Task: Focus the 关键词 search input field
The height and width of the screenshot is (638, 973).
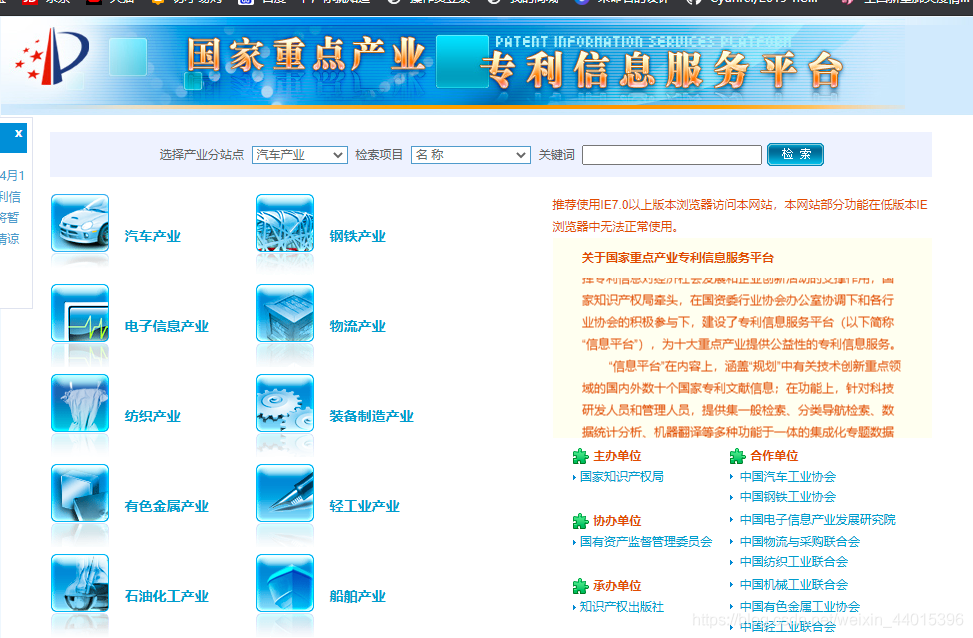Action: (672, 155)
